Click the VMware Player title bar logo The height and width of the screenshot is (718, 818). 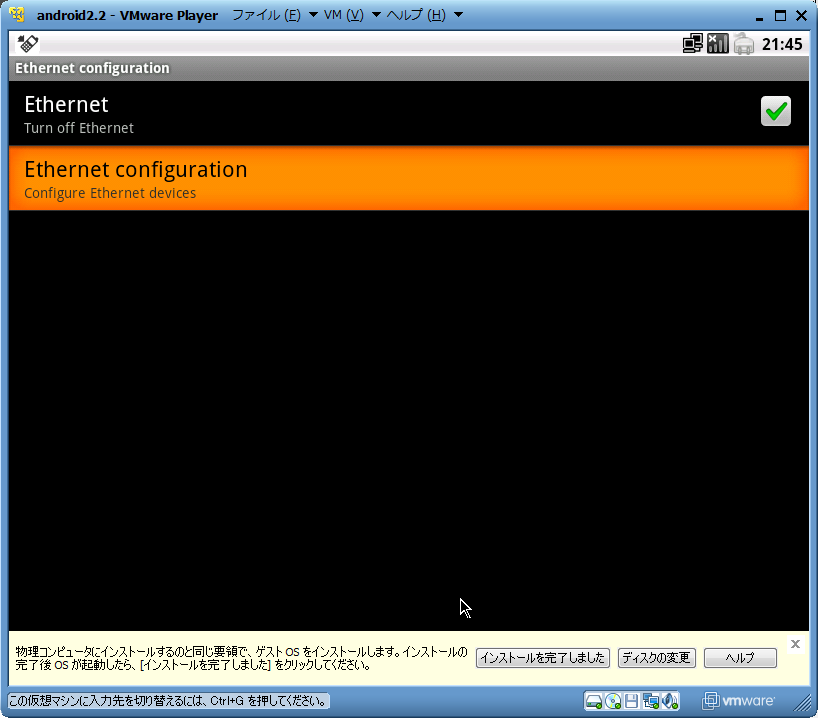17,15
